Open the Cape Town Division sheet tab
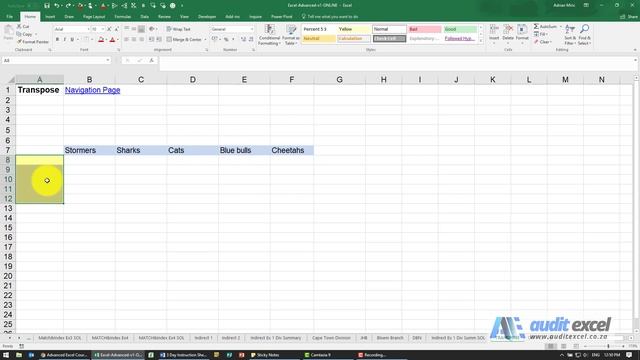640x360 pixels. 331,338
